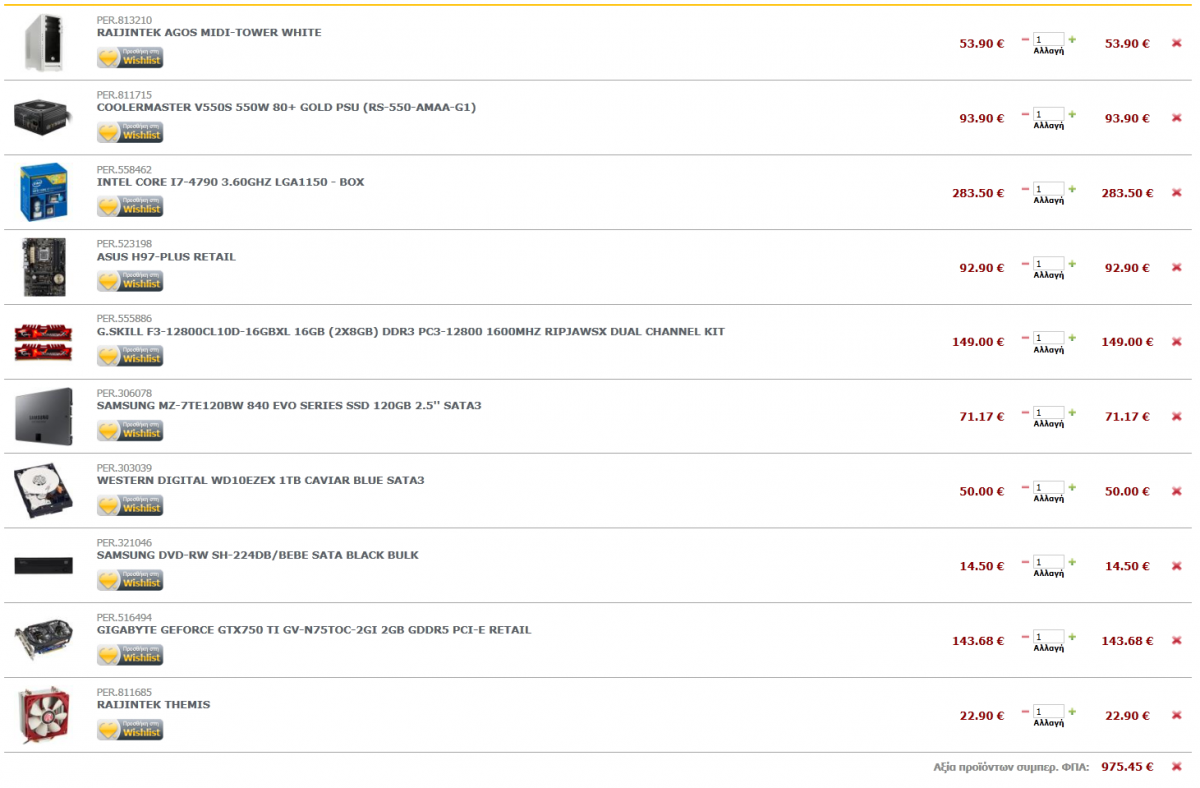Decrease quantity of COOLERMASTER V550S PSU
This screenshot has height=788, width=1200.
(1025, 114)
